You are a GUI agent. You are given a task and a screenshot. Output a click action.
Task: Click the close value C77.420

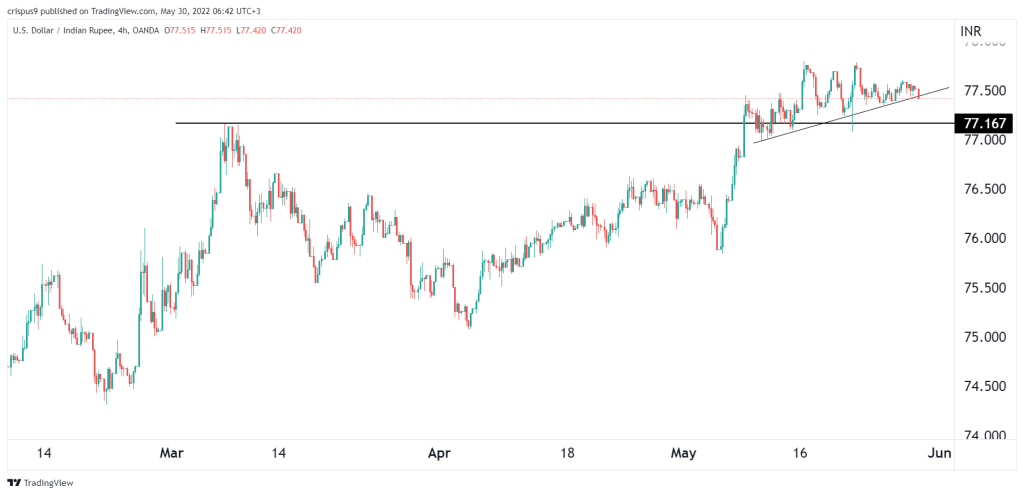click(x=285, y=30)
